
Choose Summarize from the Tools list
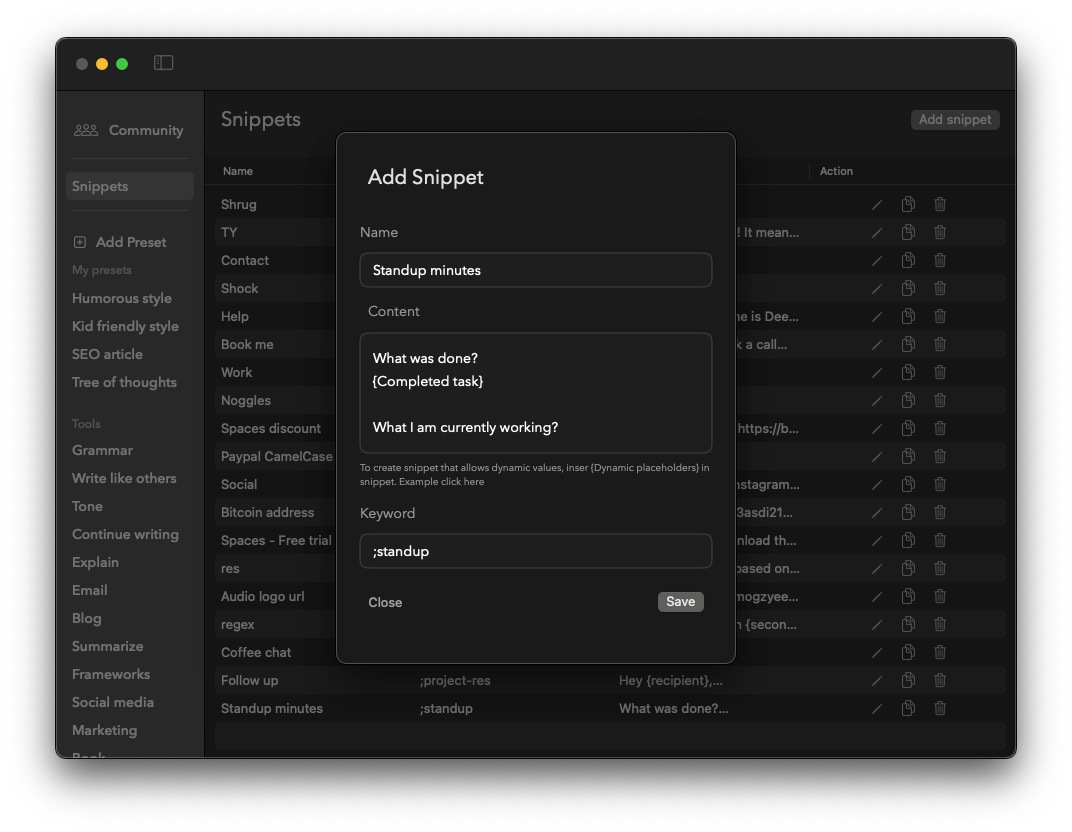point(107,646)
